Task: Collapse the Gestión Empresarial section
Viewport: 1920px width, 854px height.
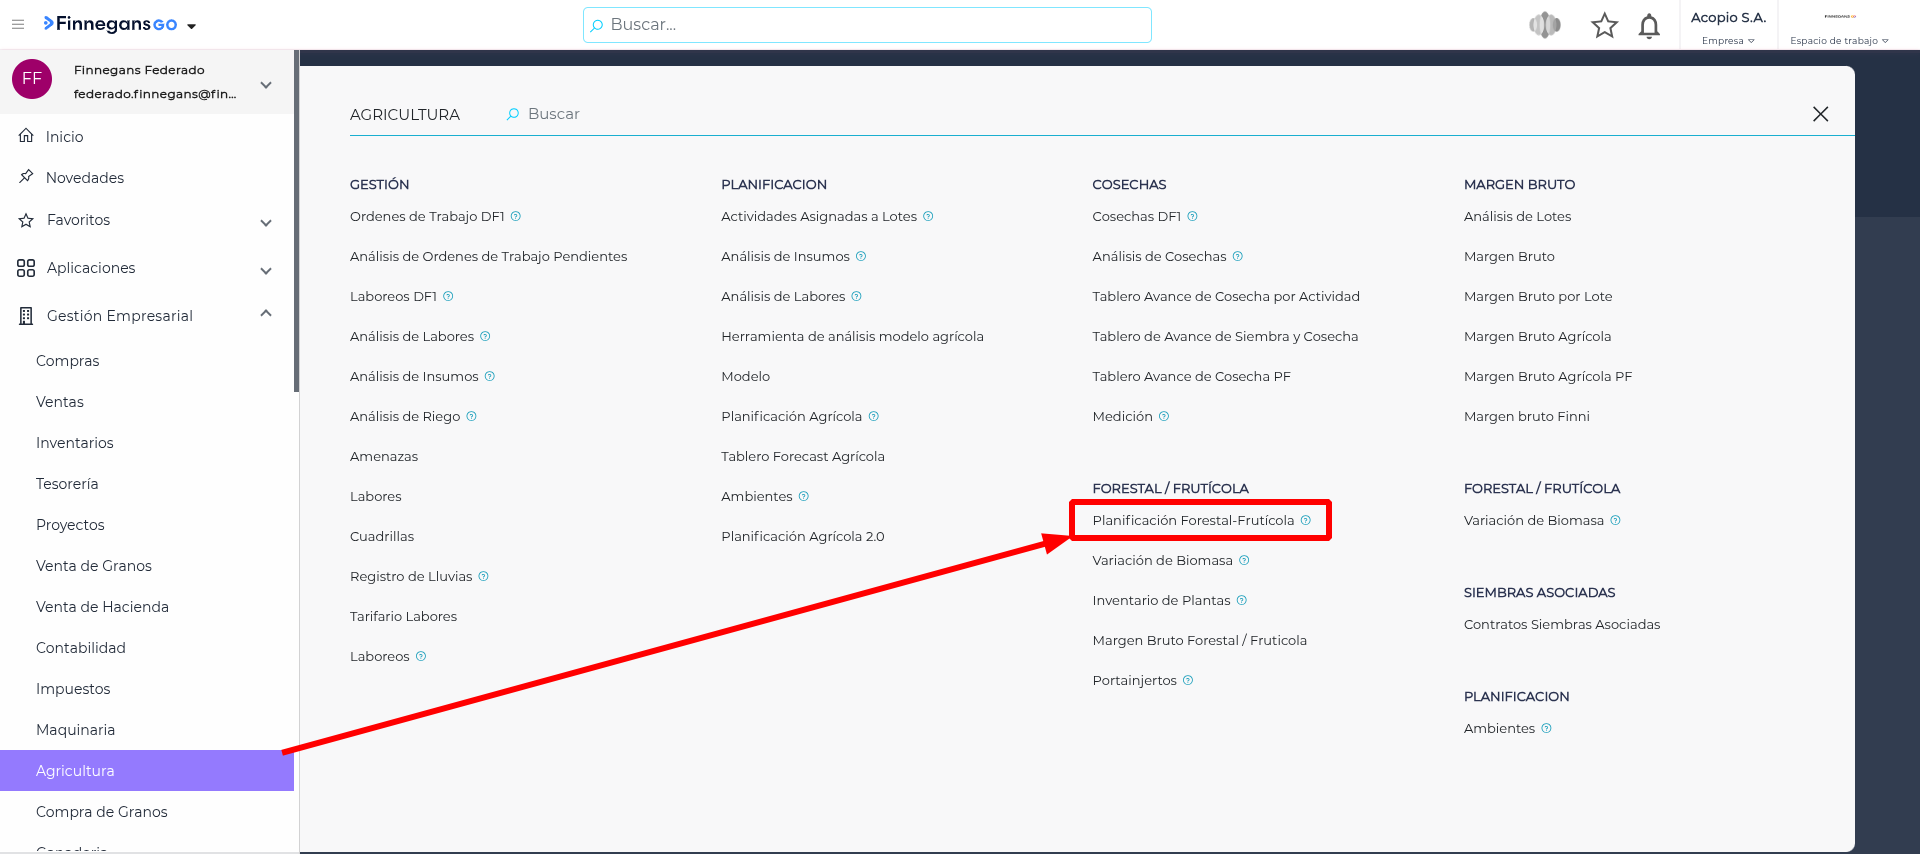Action: [x=266, y=314]
